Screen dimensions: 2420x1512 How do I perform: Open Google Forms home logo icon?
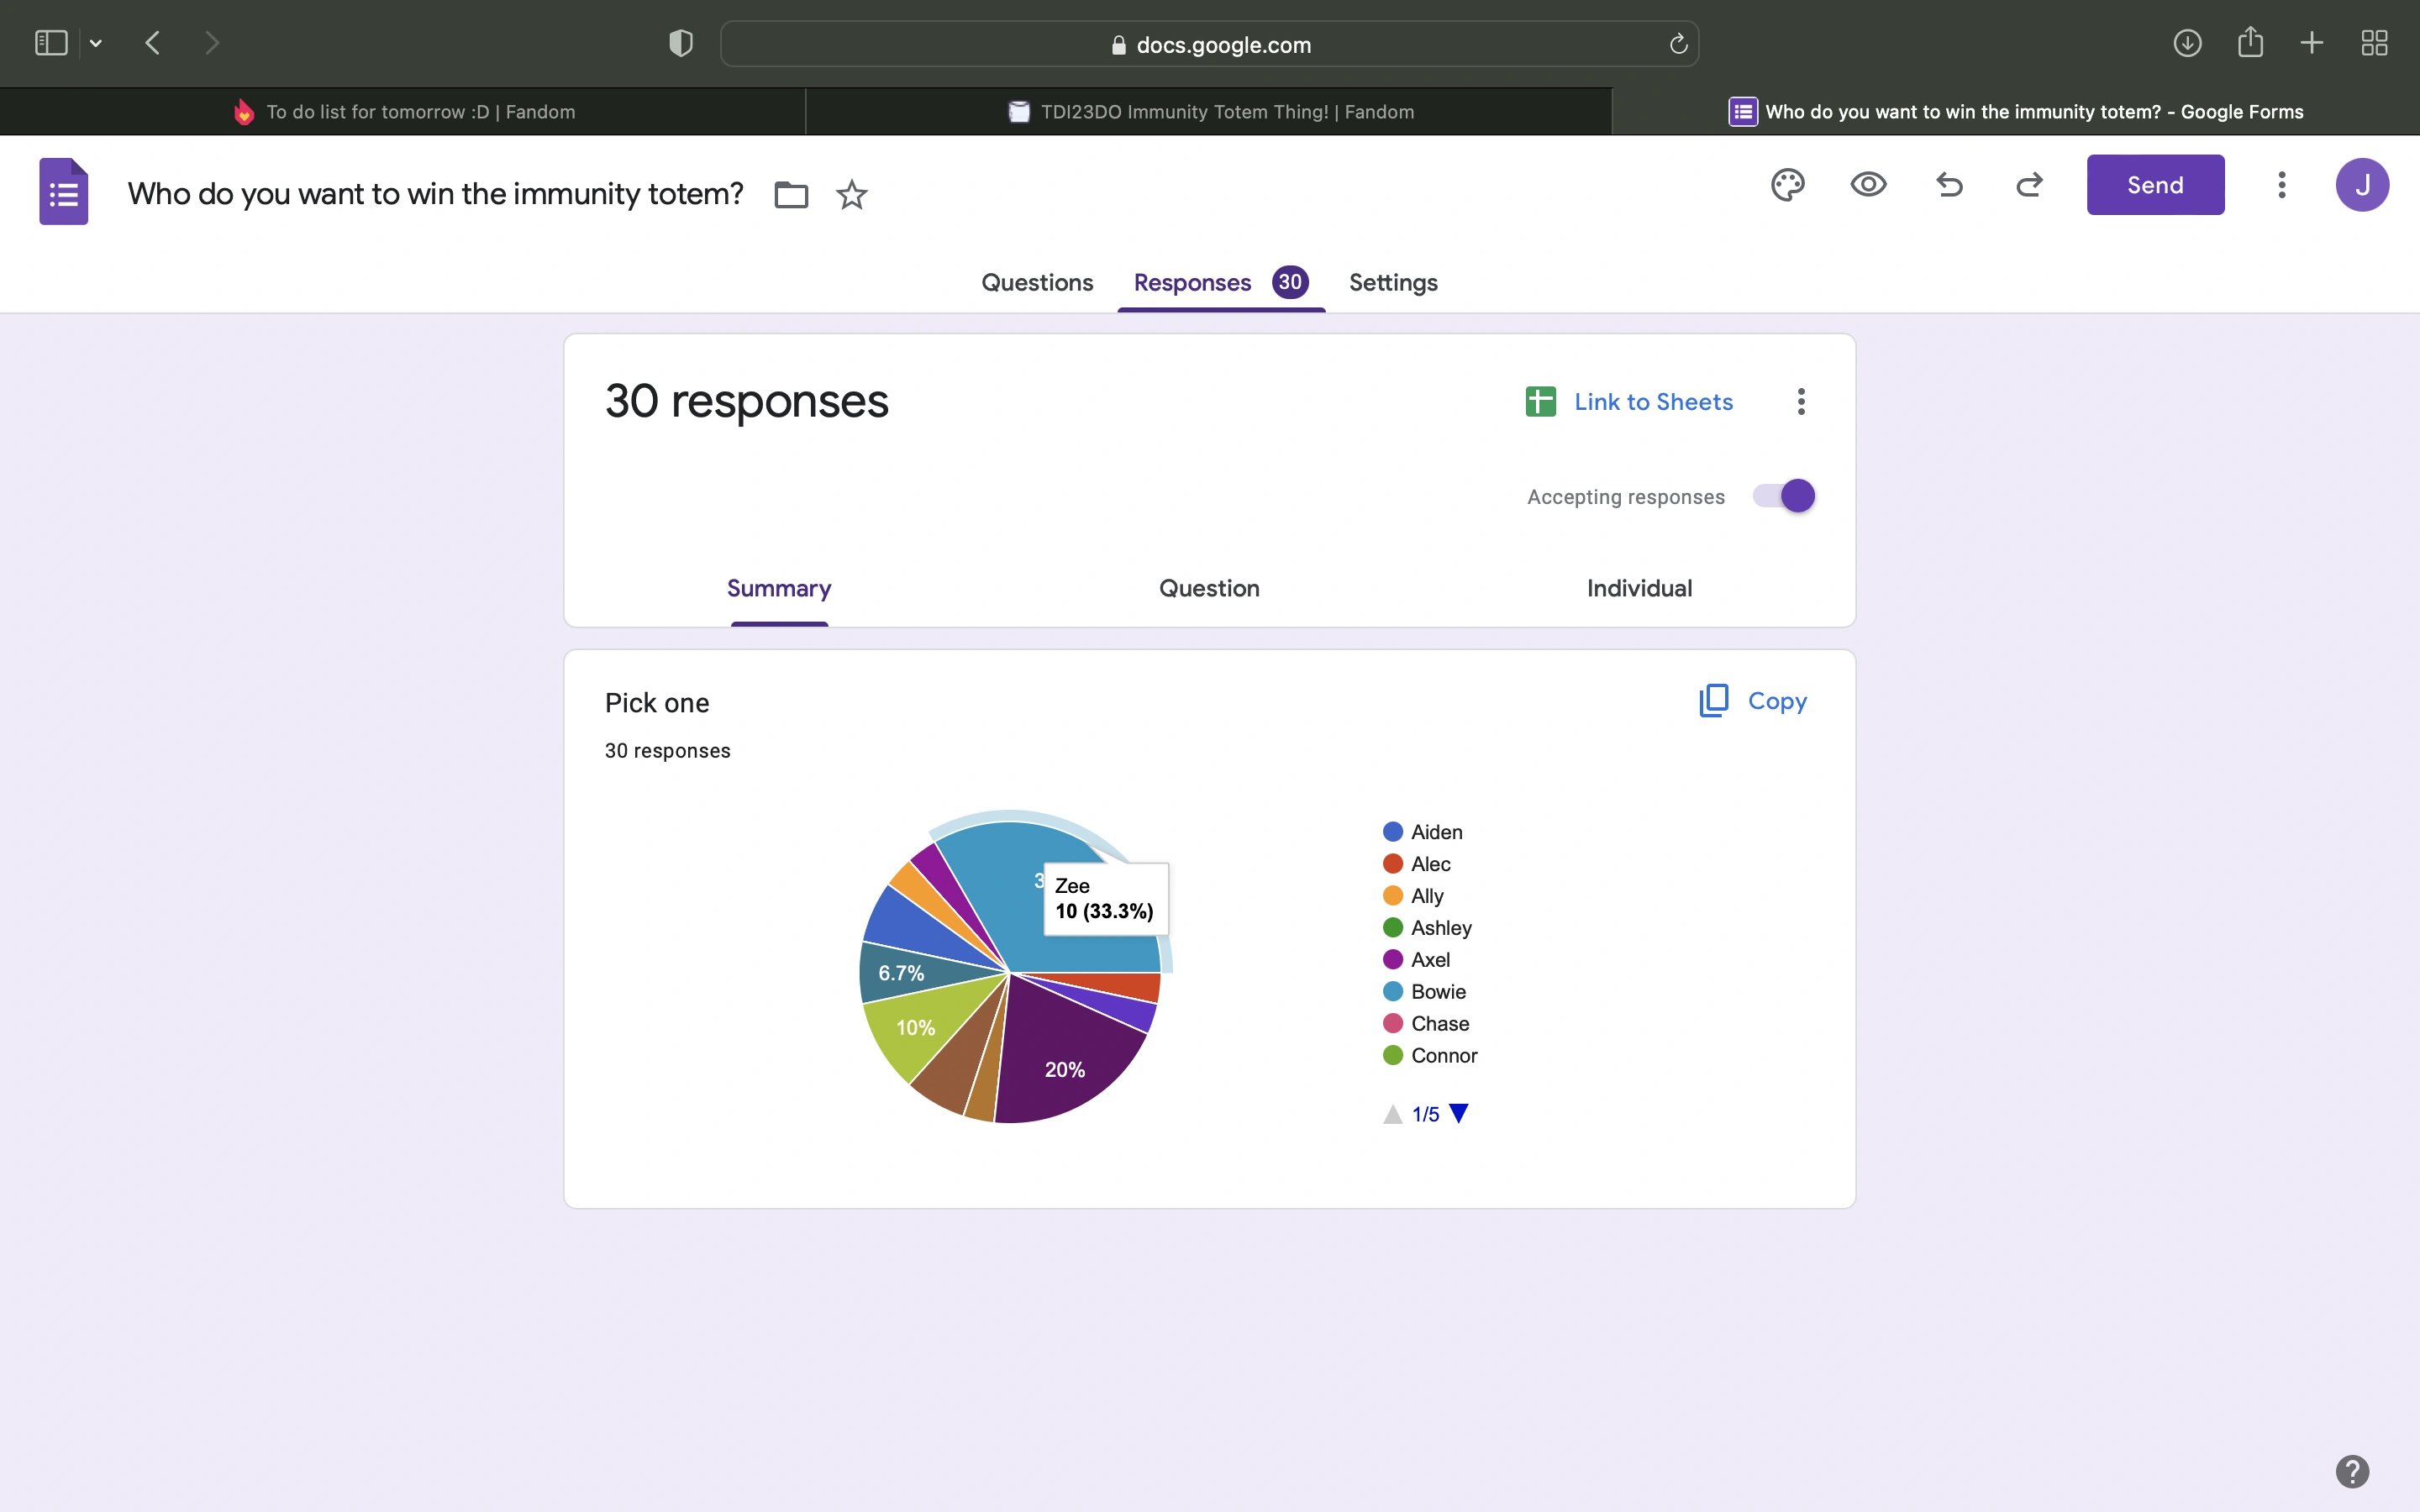(64, 191)
